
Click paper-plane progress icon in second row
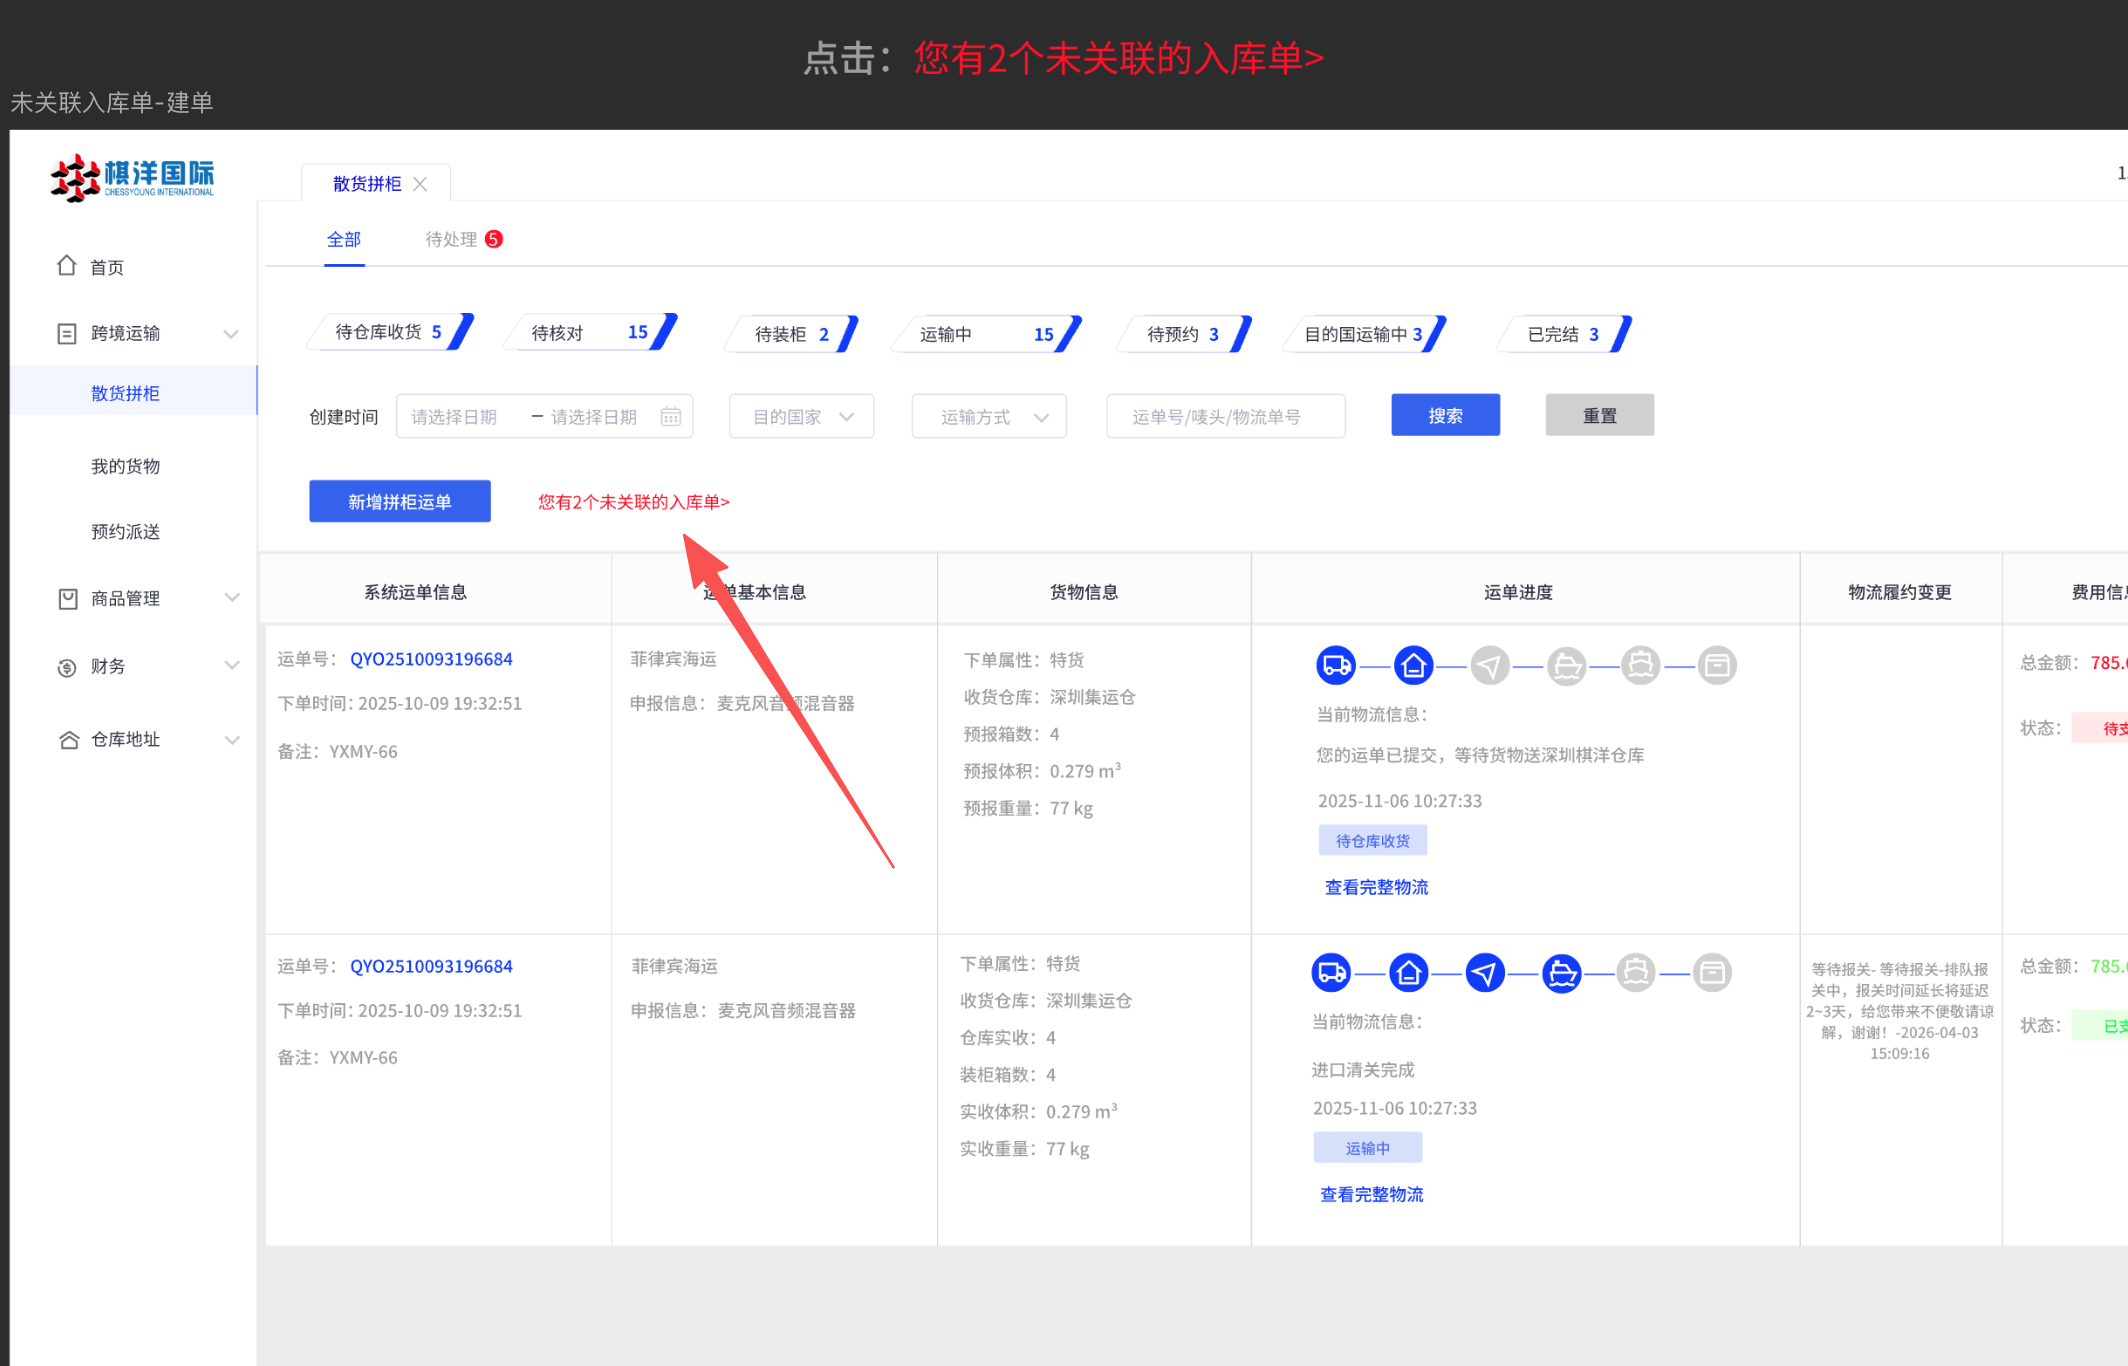pos(1485,972)
